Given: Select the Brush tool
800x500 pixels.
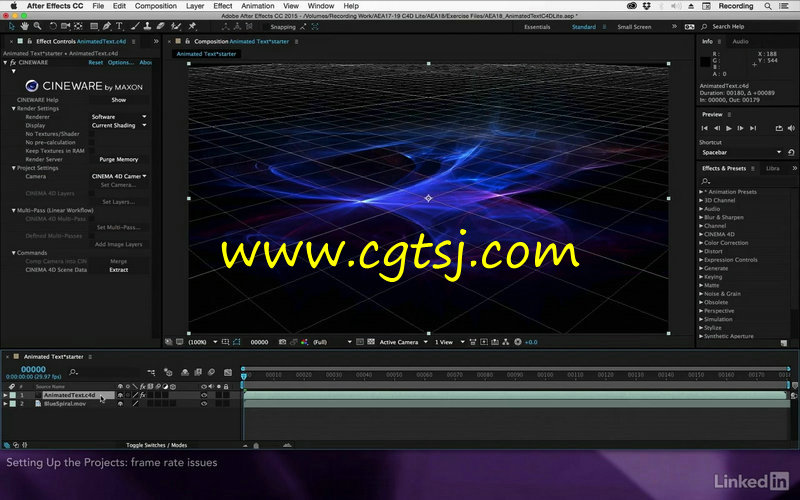Looking at the screenshot, I should [x=135, y=26].
